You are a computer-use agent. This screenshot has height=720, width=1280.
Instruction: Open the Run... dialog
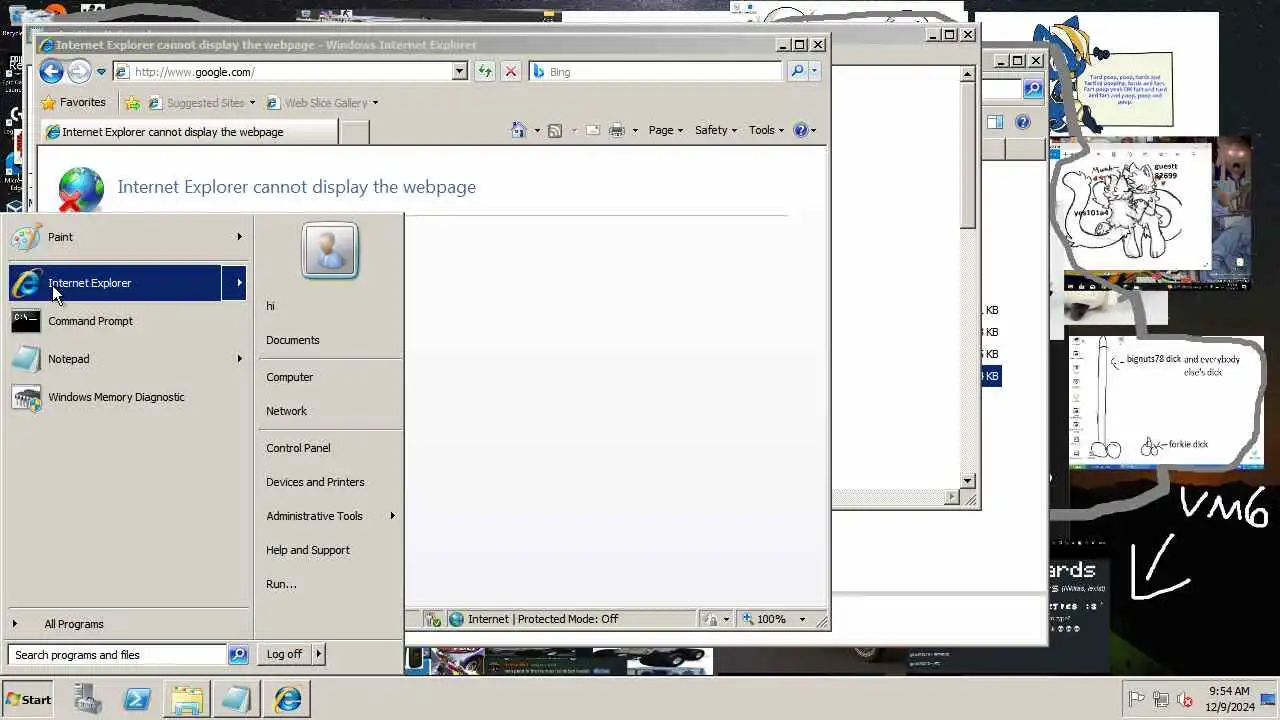(329, 584)
